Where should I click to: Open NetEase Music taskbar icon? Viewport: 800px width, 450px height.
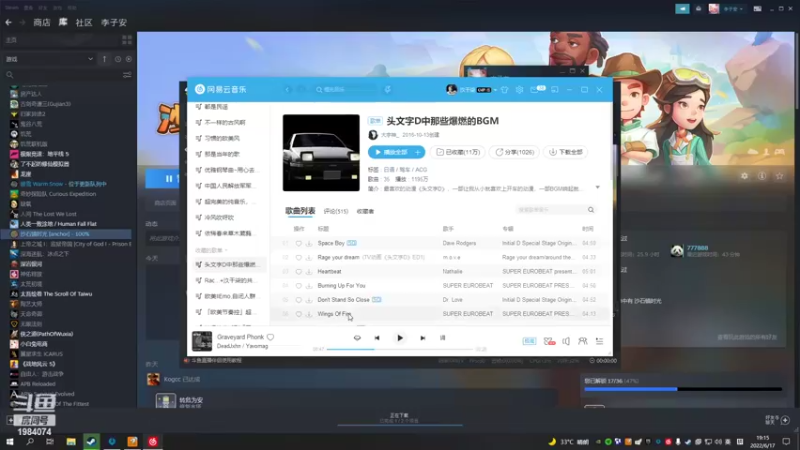click(153, 441)
